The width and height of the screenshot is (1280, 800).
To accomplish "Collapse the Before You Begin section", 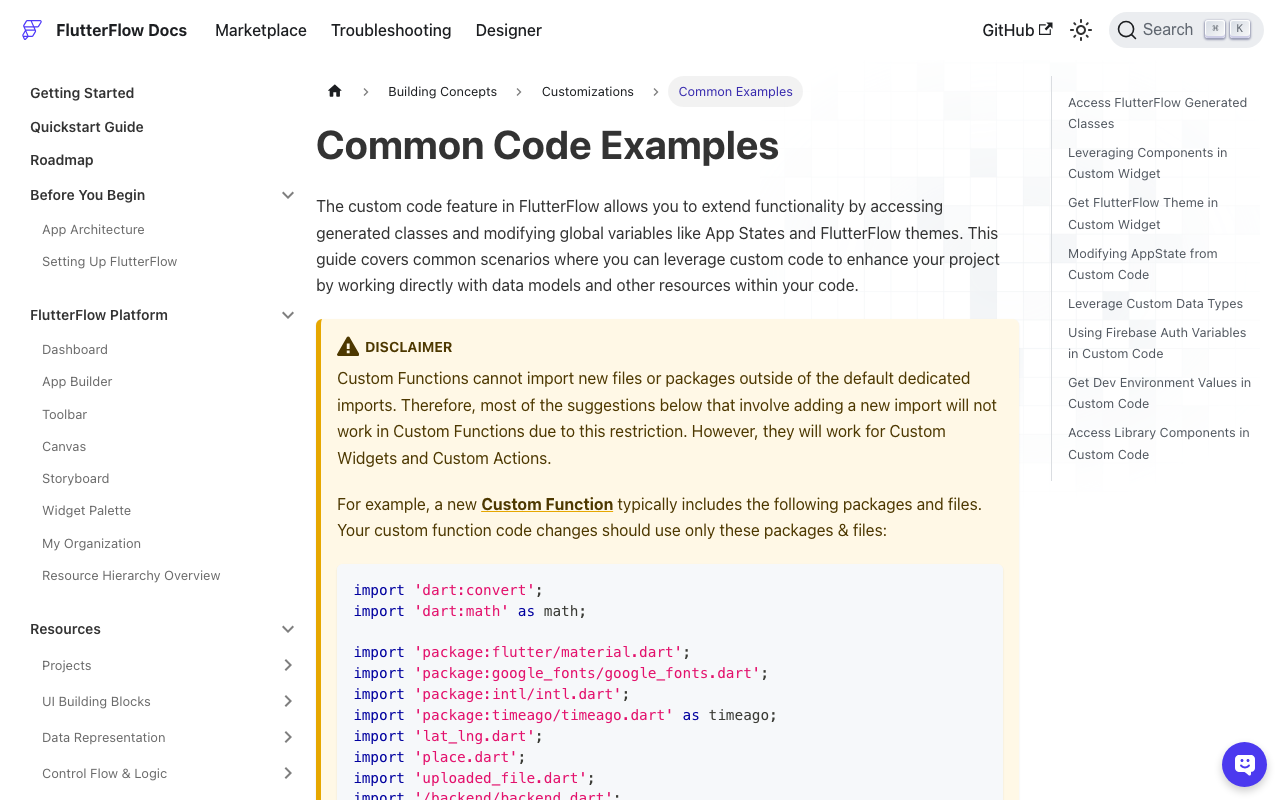I will pos(288,195).
